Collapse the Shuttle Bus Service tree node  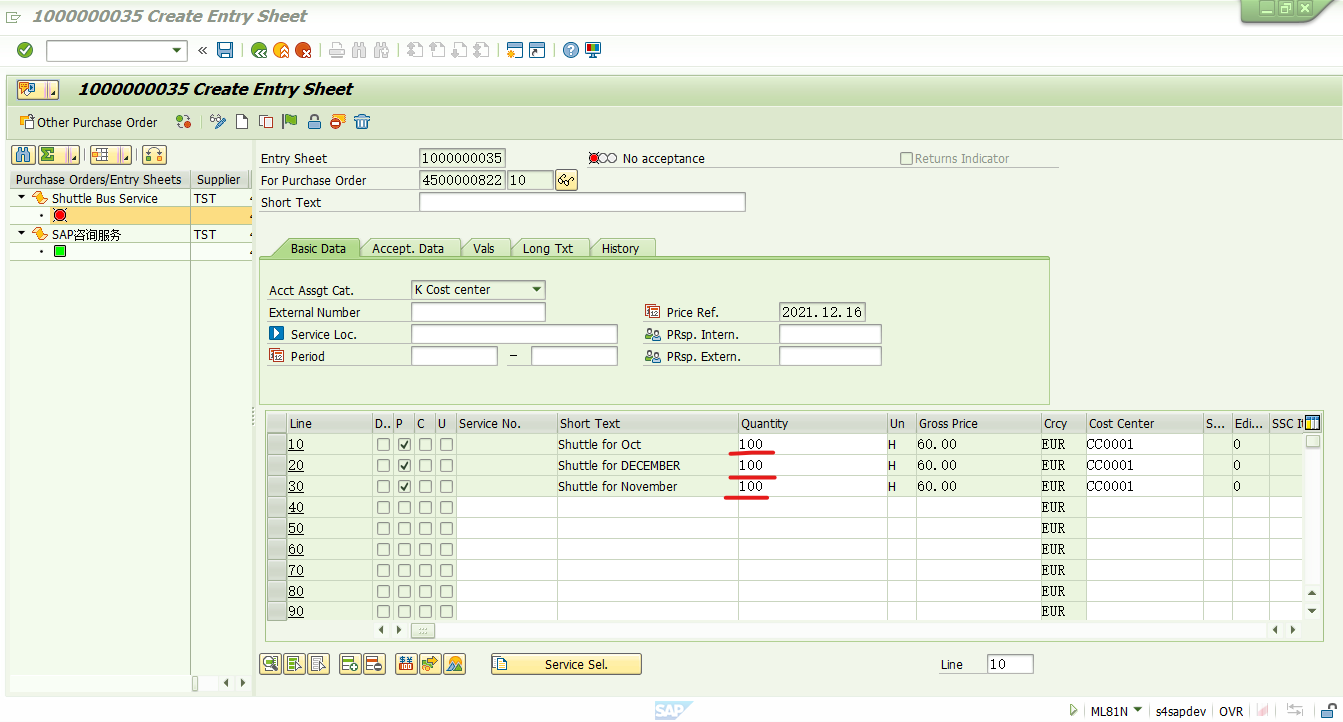(x=22, y=198)
